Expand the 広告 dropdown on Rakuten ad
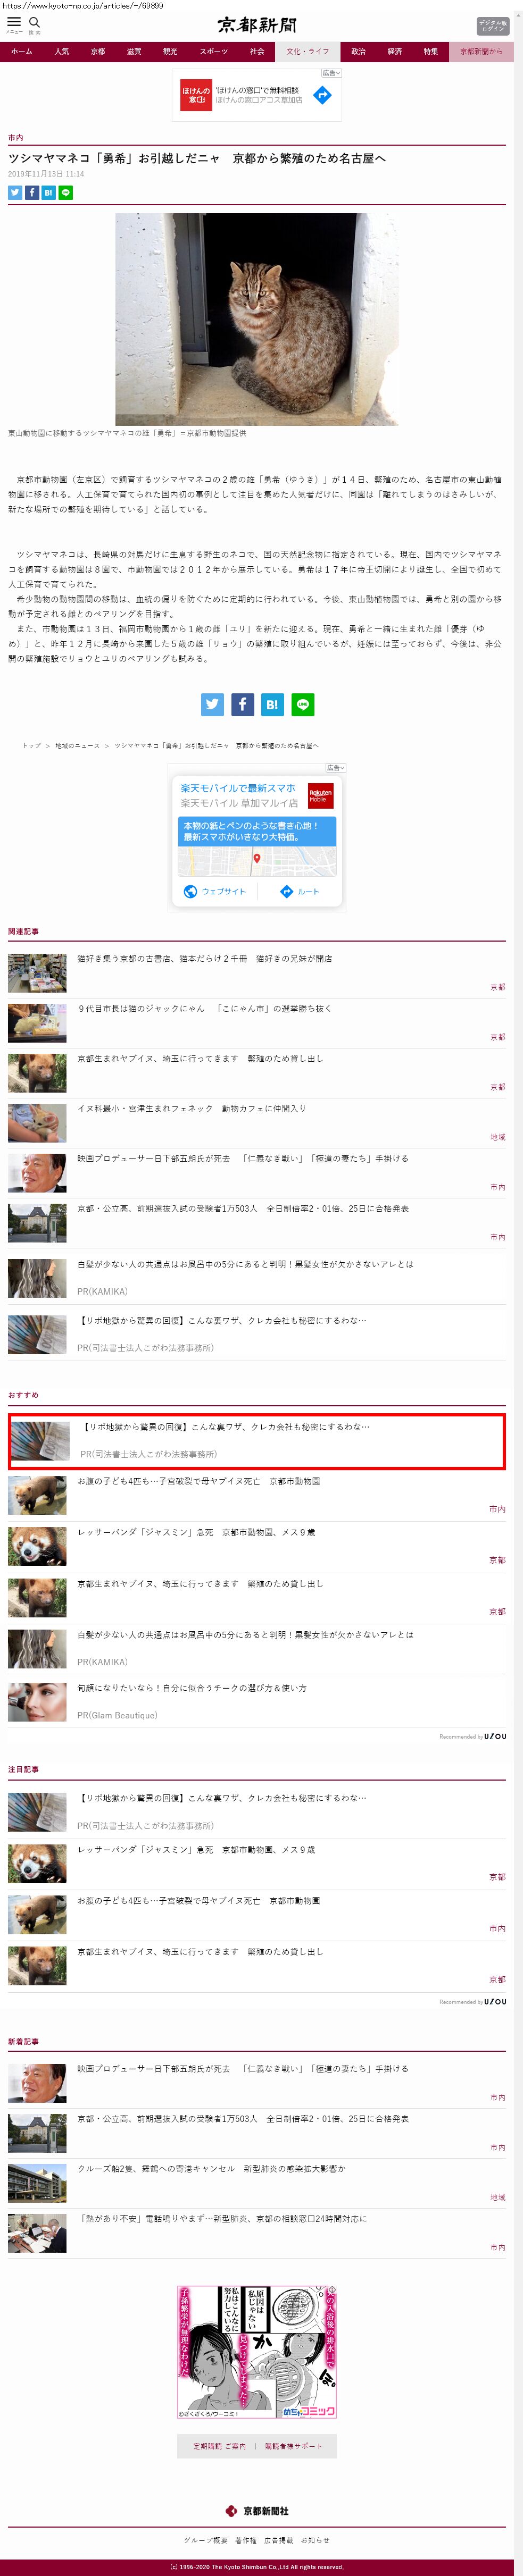 pos(336,768)
